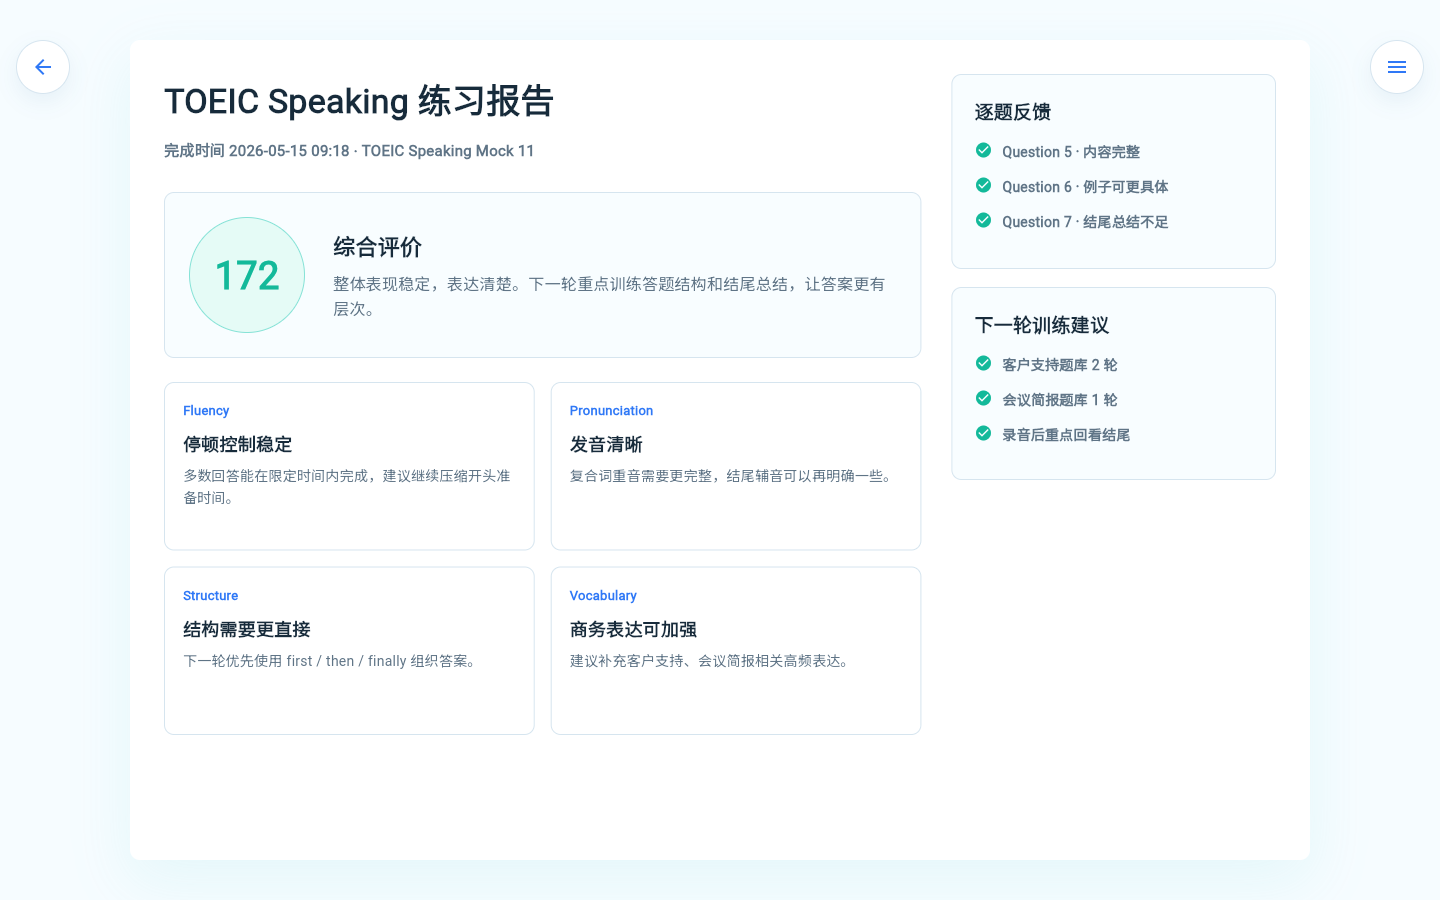The height and width of the screenshot is (900, 1440).
Task: Click the 复合词重音需要更完整 description text
Action: point(734,476)
